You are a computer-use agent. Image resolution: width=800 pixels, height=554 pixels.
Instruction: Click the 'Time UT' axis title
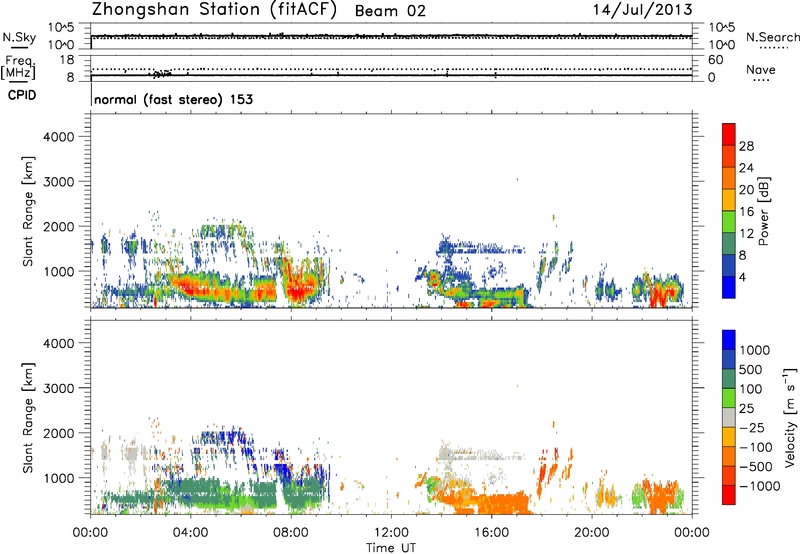[x=391, y=548]
